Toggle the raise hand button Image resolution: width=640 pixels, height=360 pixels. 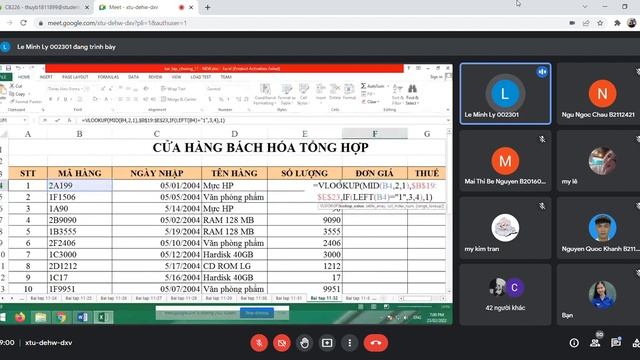pos(304,343)
